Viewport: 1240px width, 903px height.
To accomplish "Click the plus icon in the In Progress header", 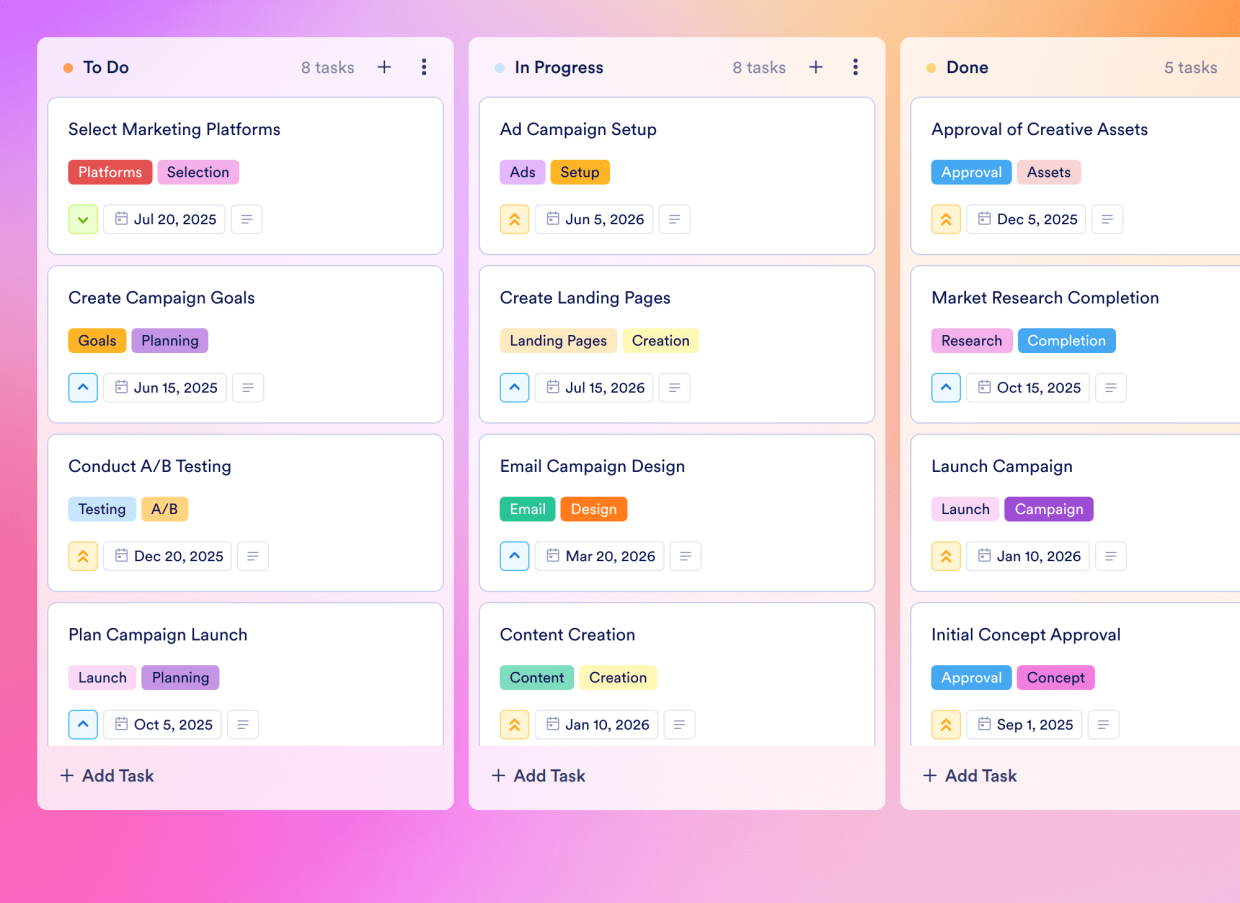I will (x=816, y=67).
